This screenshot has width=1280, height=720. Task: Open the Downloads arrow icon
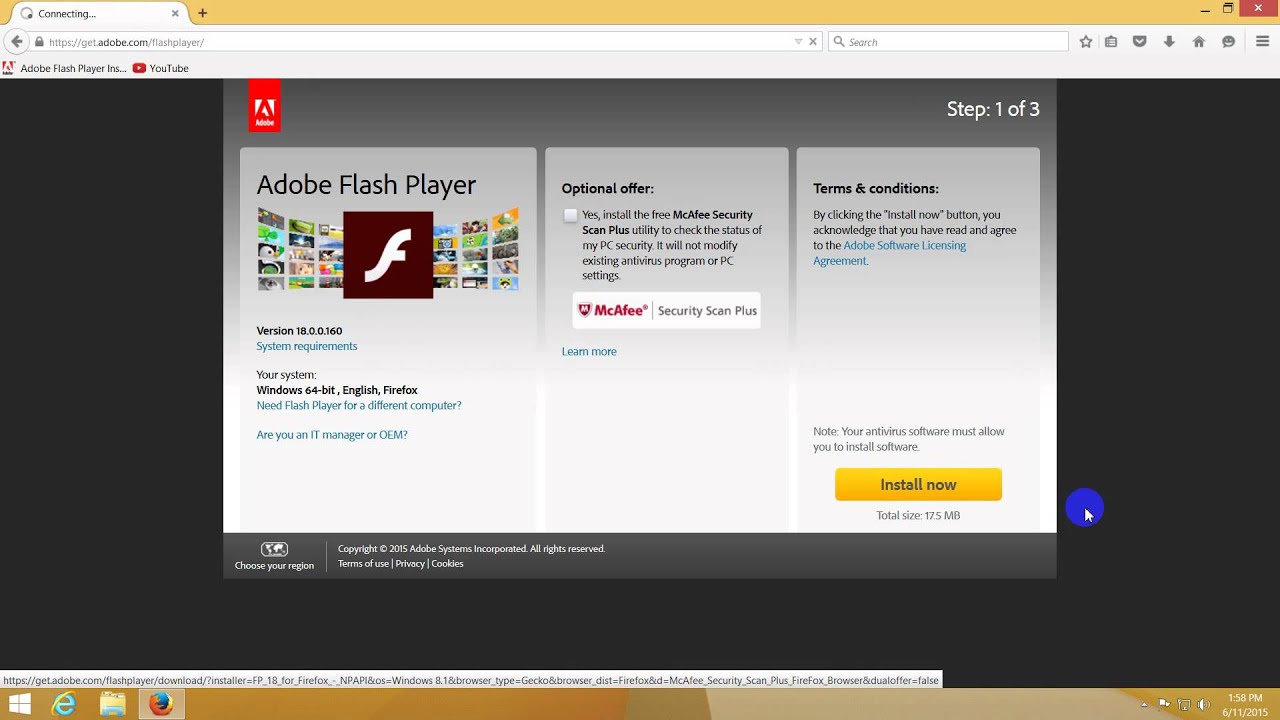click(x=1168, y=42)
